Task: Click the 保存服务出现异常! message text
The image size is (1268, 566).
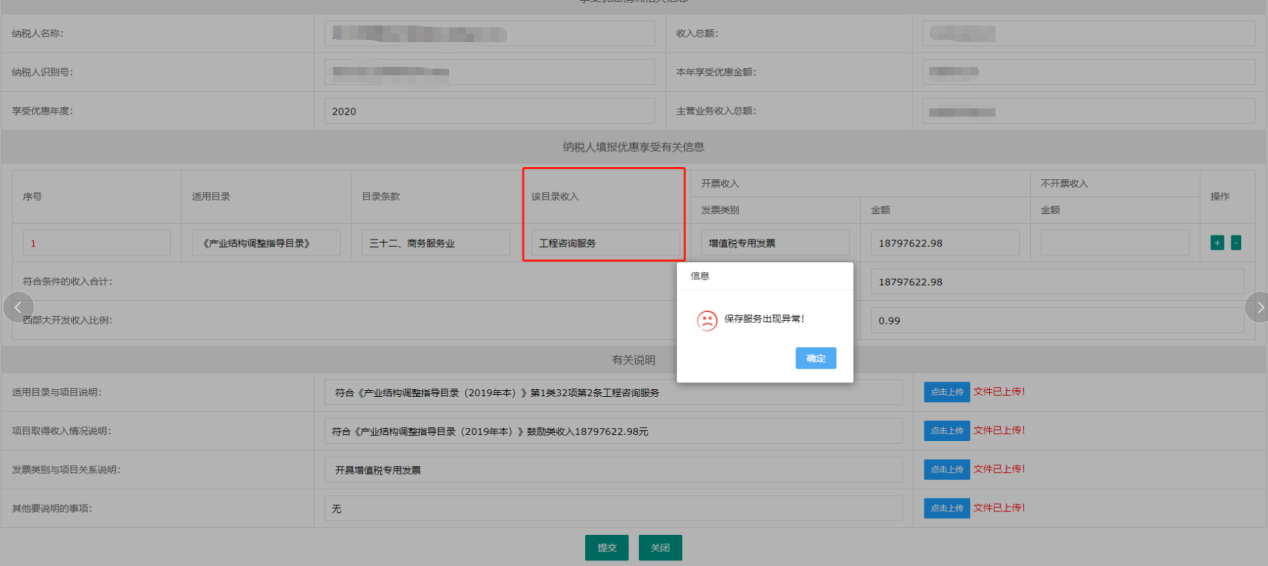Action: coord(764,319)
